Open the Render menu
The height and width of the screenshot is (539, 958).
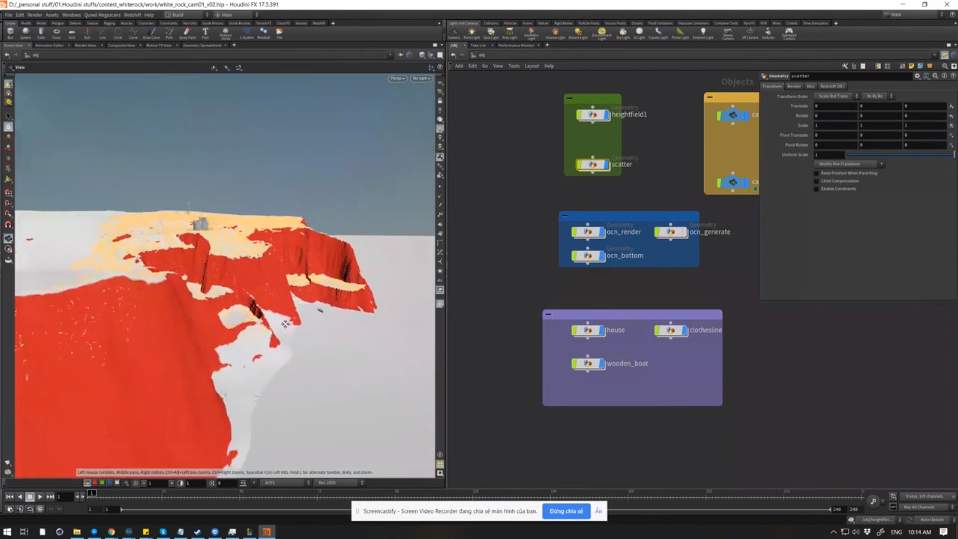click(x=35, y=15)
